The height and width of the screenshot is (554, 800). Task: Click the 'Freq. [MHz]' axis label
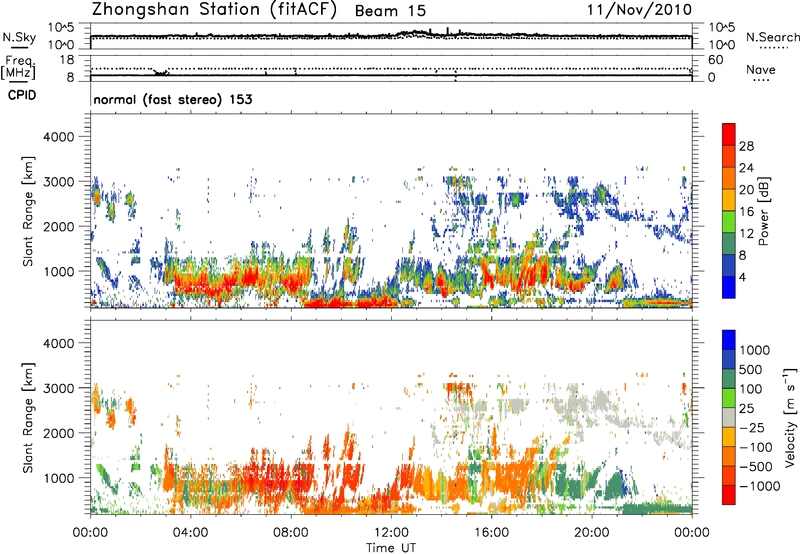(18, 67)
